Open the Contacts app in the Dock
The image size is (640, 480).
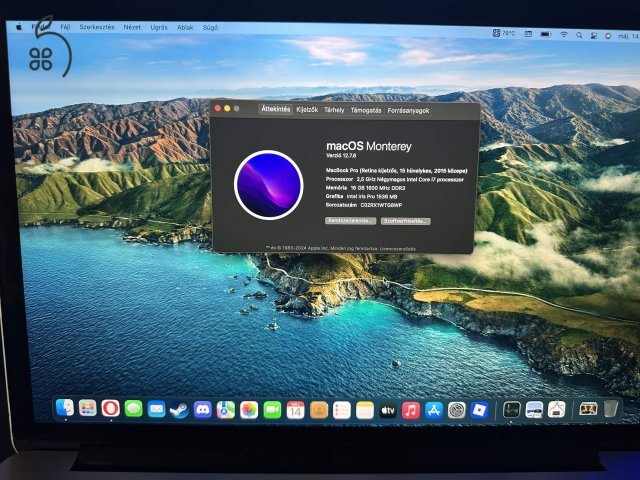tap(319, 410)
